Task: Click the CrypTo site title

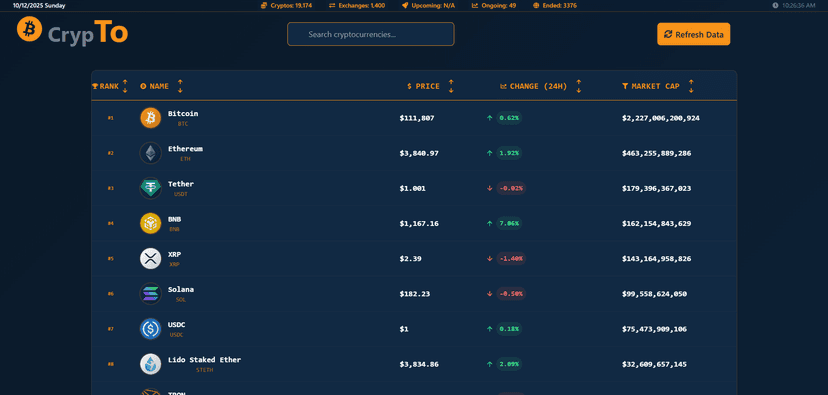Action: click(x=88, y=33)
